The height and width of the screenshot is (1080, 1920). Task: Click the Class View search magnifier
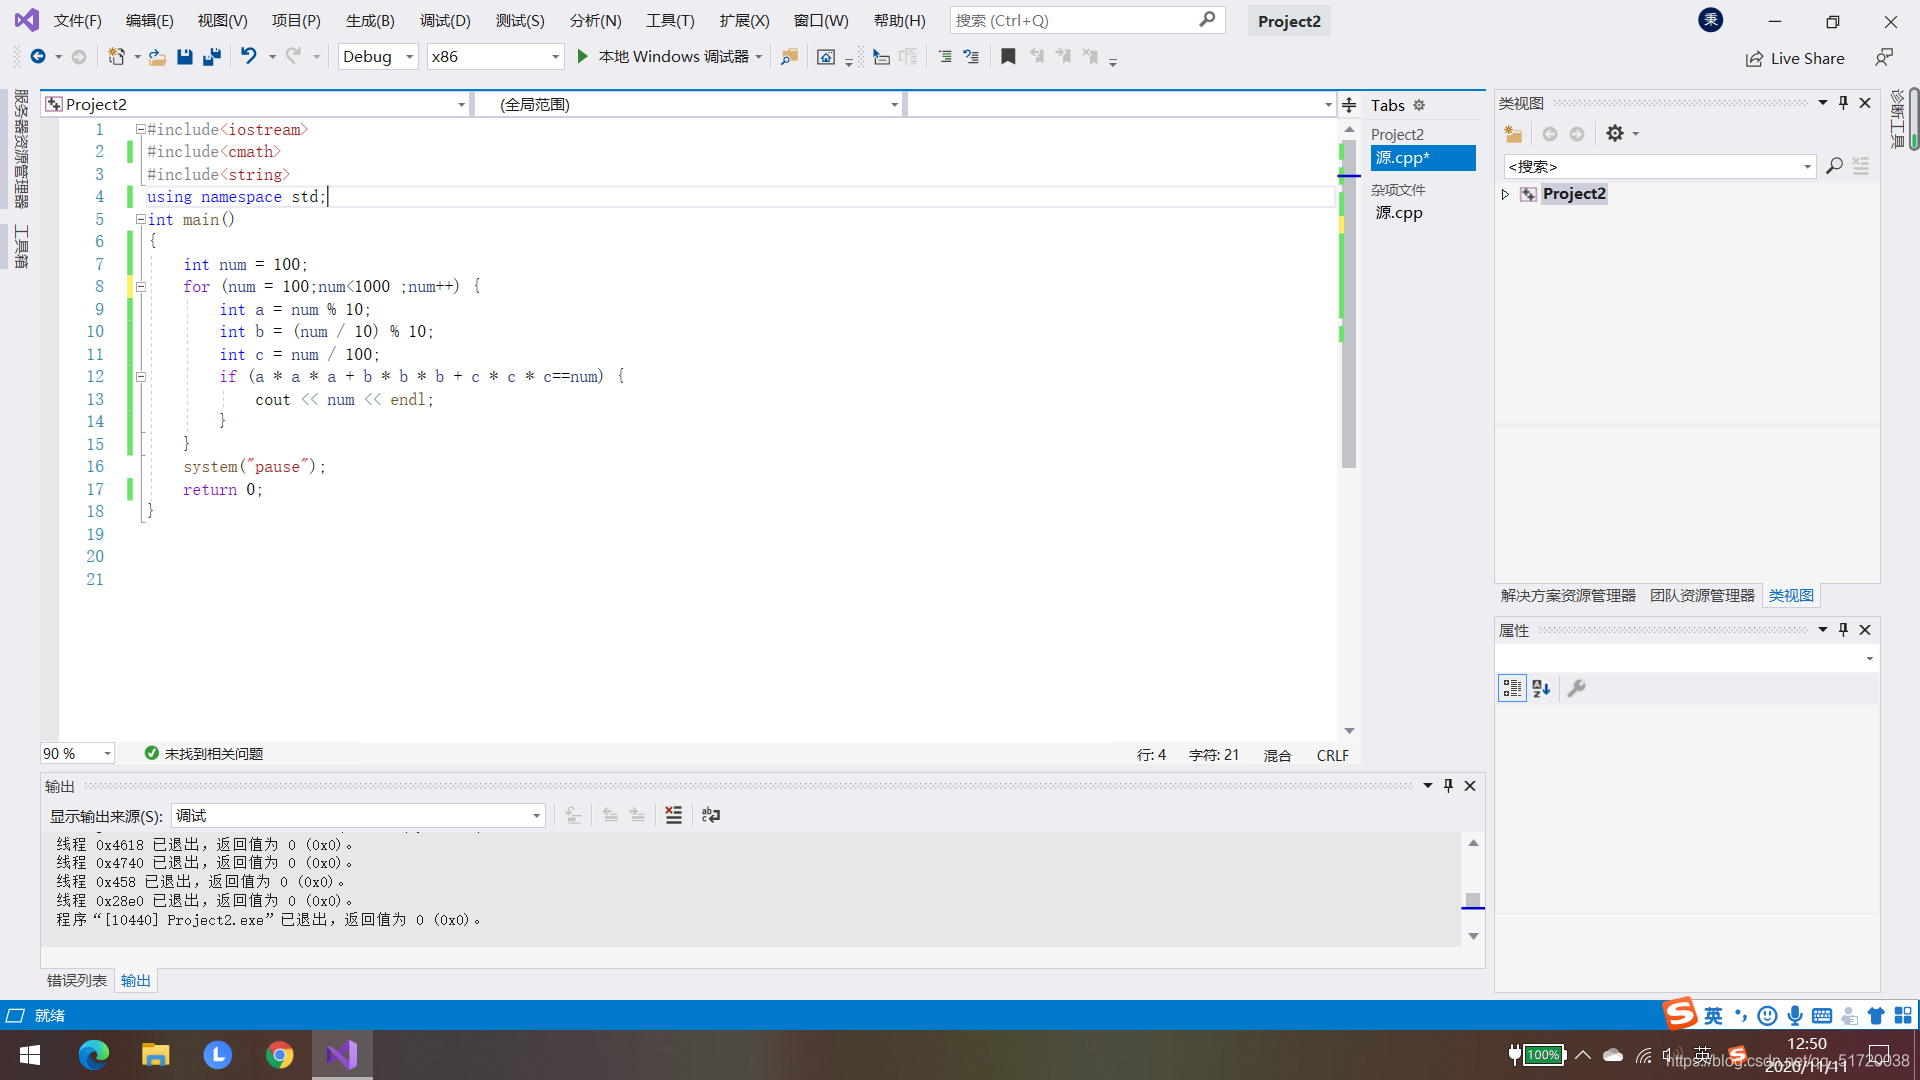(1834, 166)
